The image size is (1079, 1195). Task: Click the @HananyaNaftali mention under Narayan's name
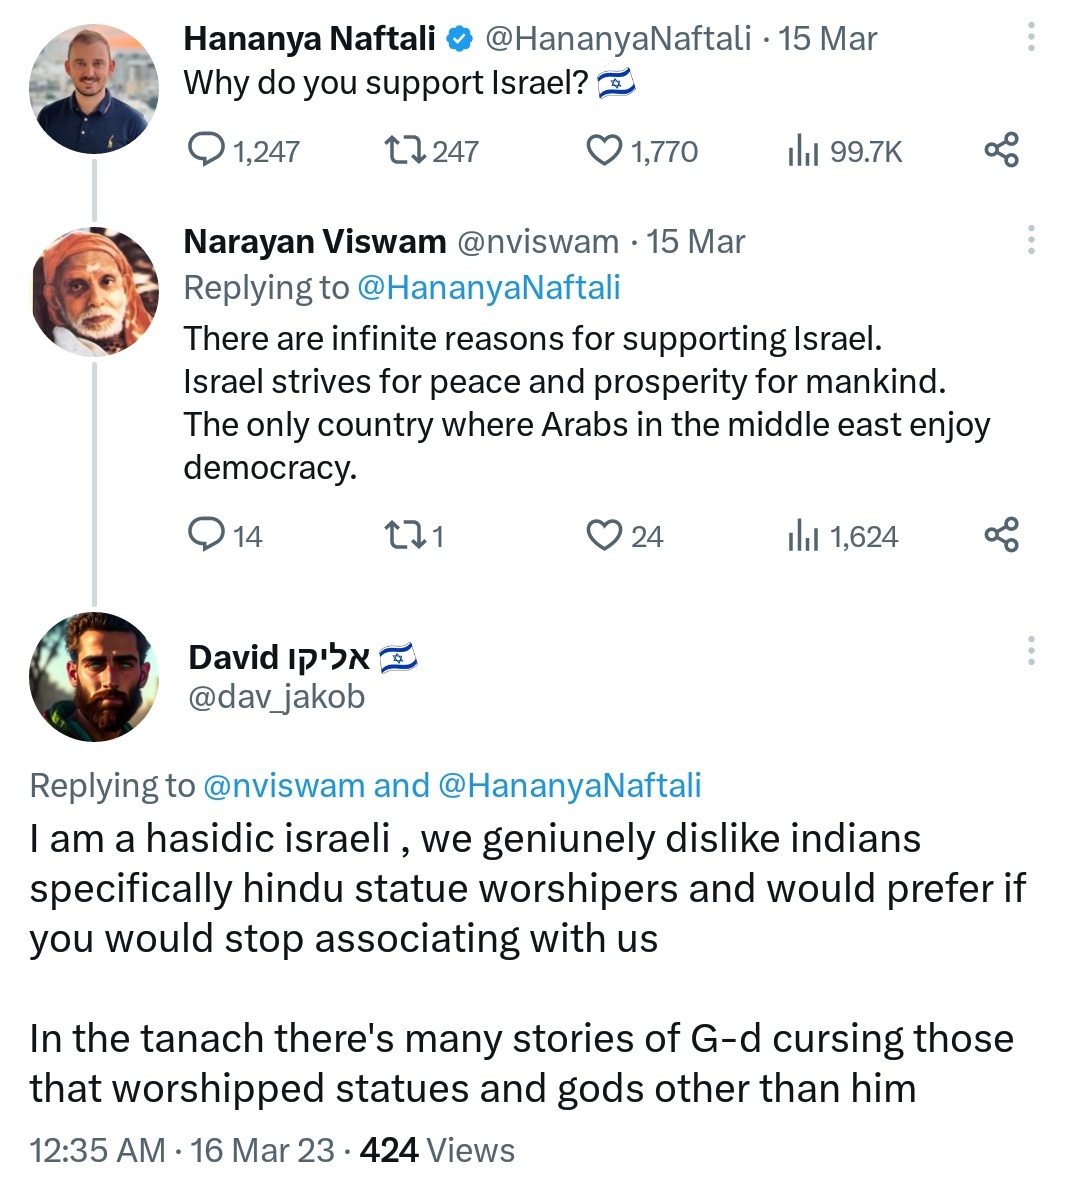click(x=488, y=288)
